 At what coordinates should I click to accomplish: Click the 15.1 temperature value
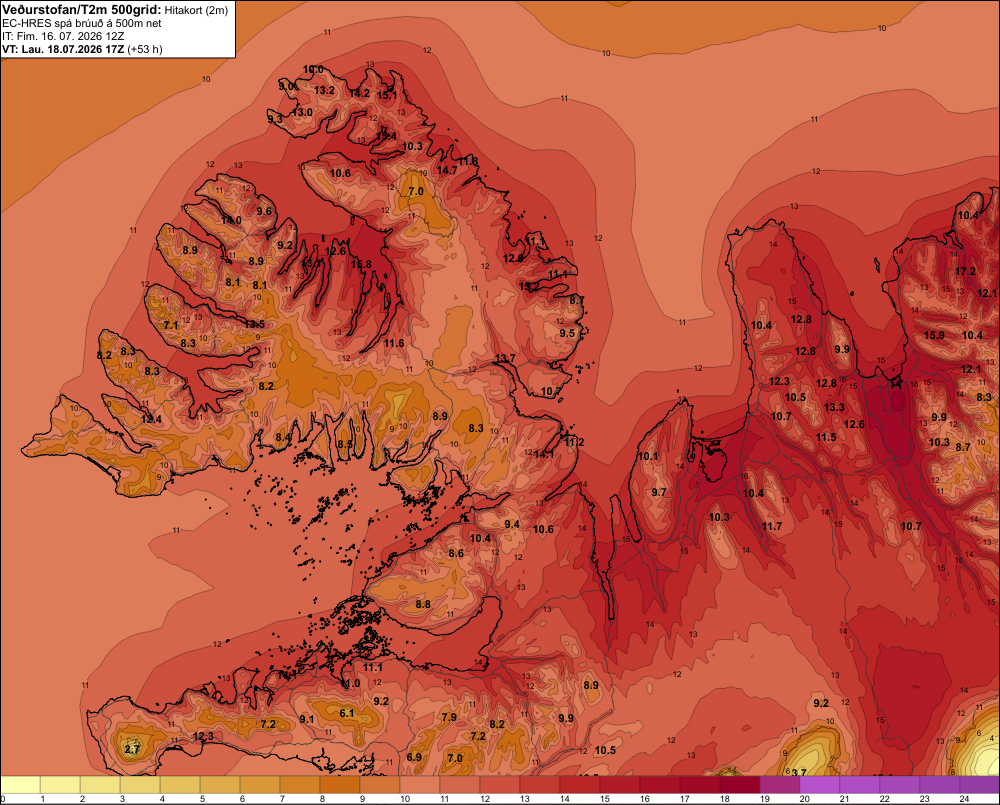(x=387, y=95)
